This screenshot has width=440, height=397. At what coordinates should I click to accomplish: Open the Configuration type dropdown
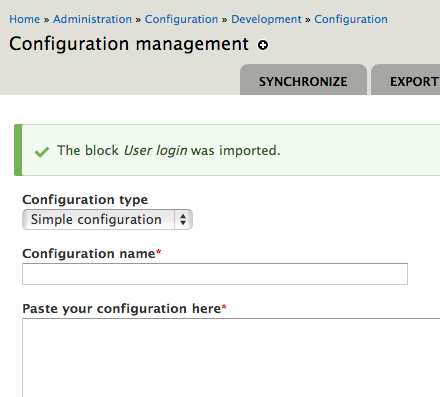coord(107,220)
